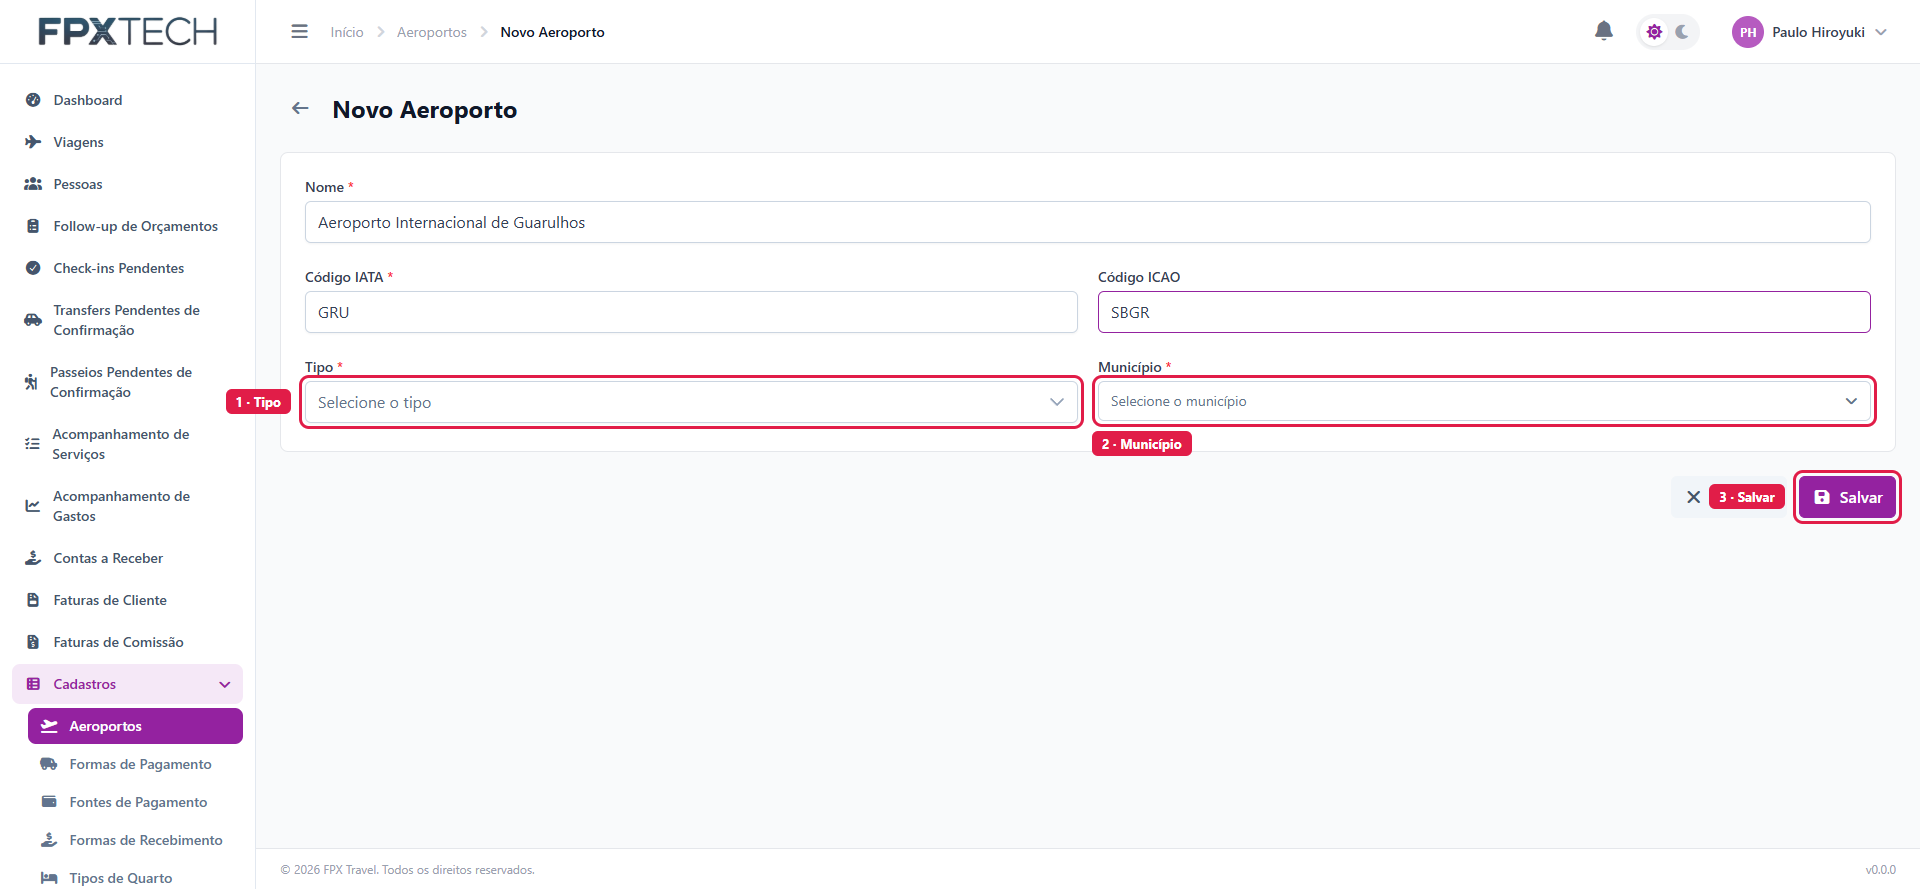Viewport: 1920px width, 889px height.
Task: Open Viagens menu item
Action: [x=127, y=142]
